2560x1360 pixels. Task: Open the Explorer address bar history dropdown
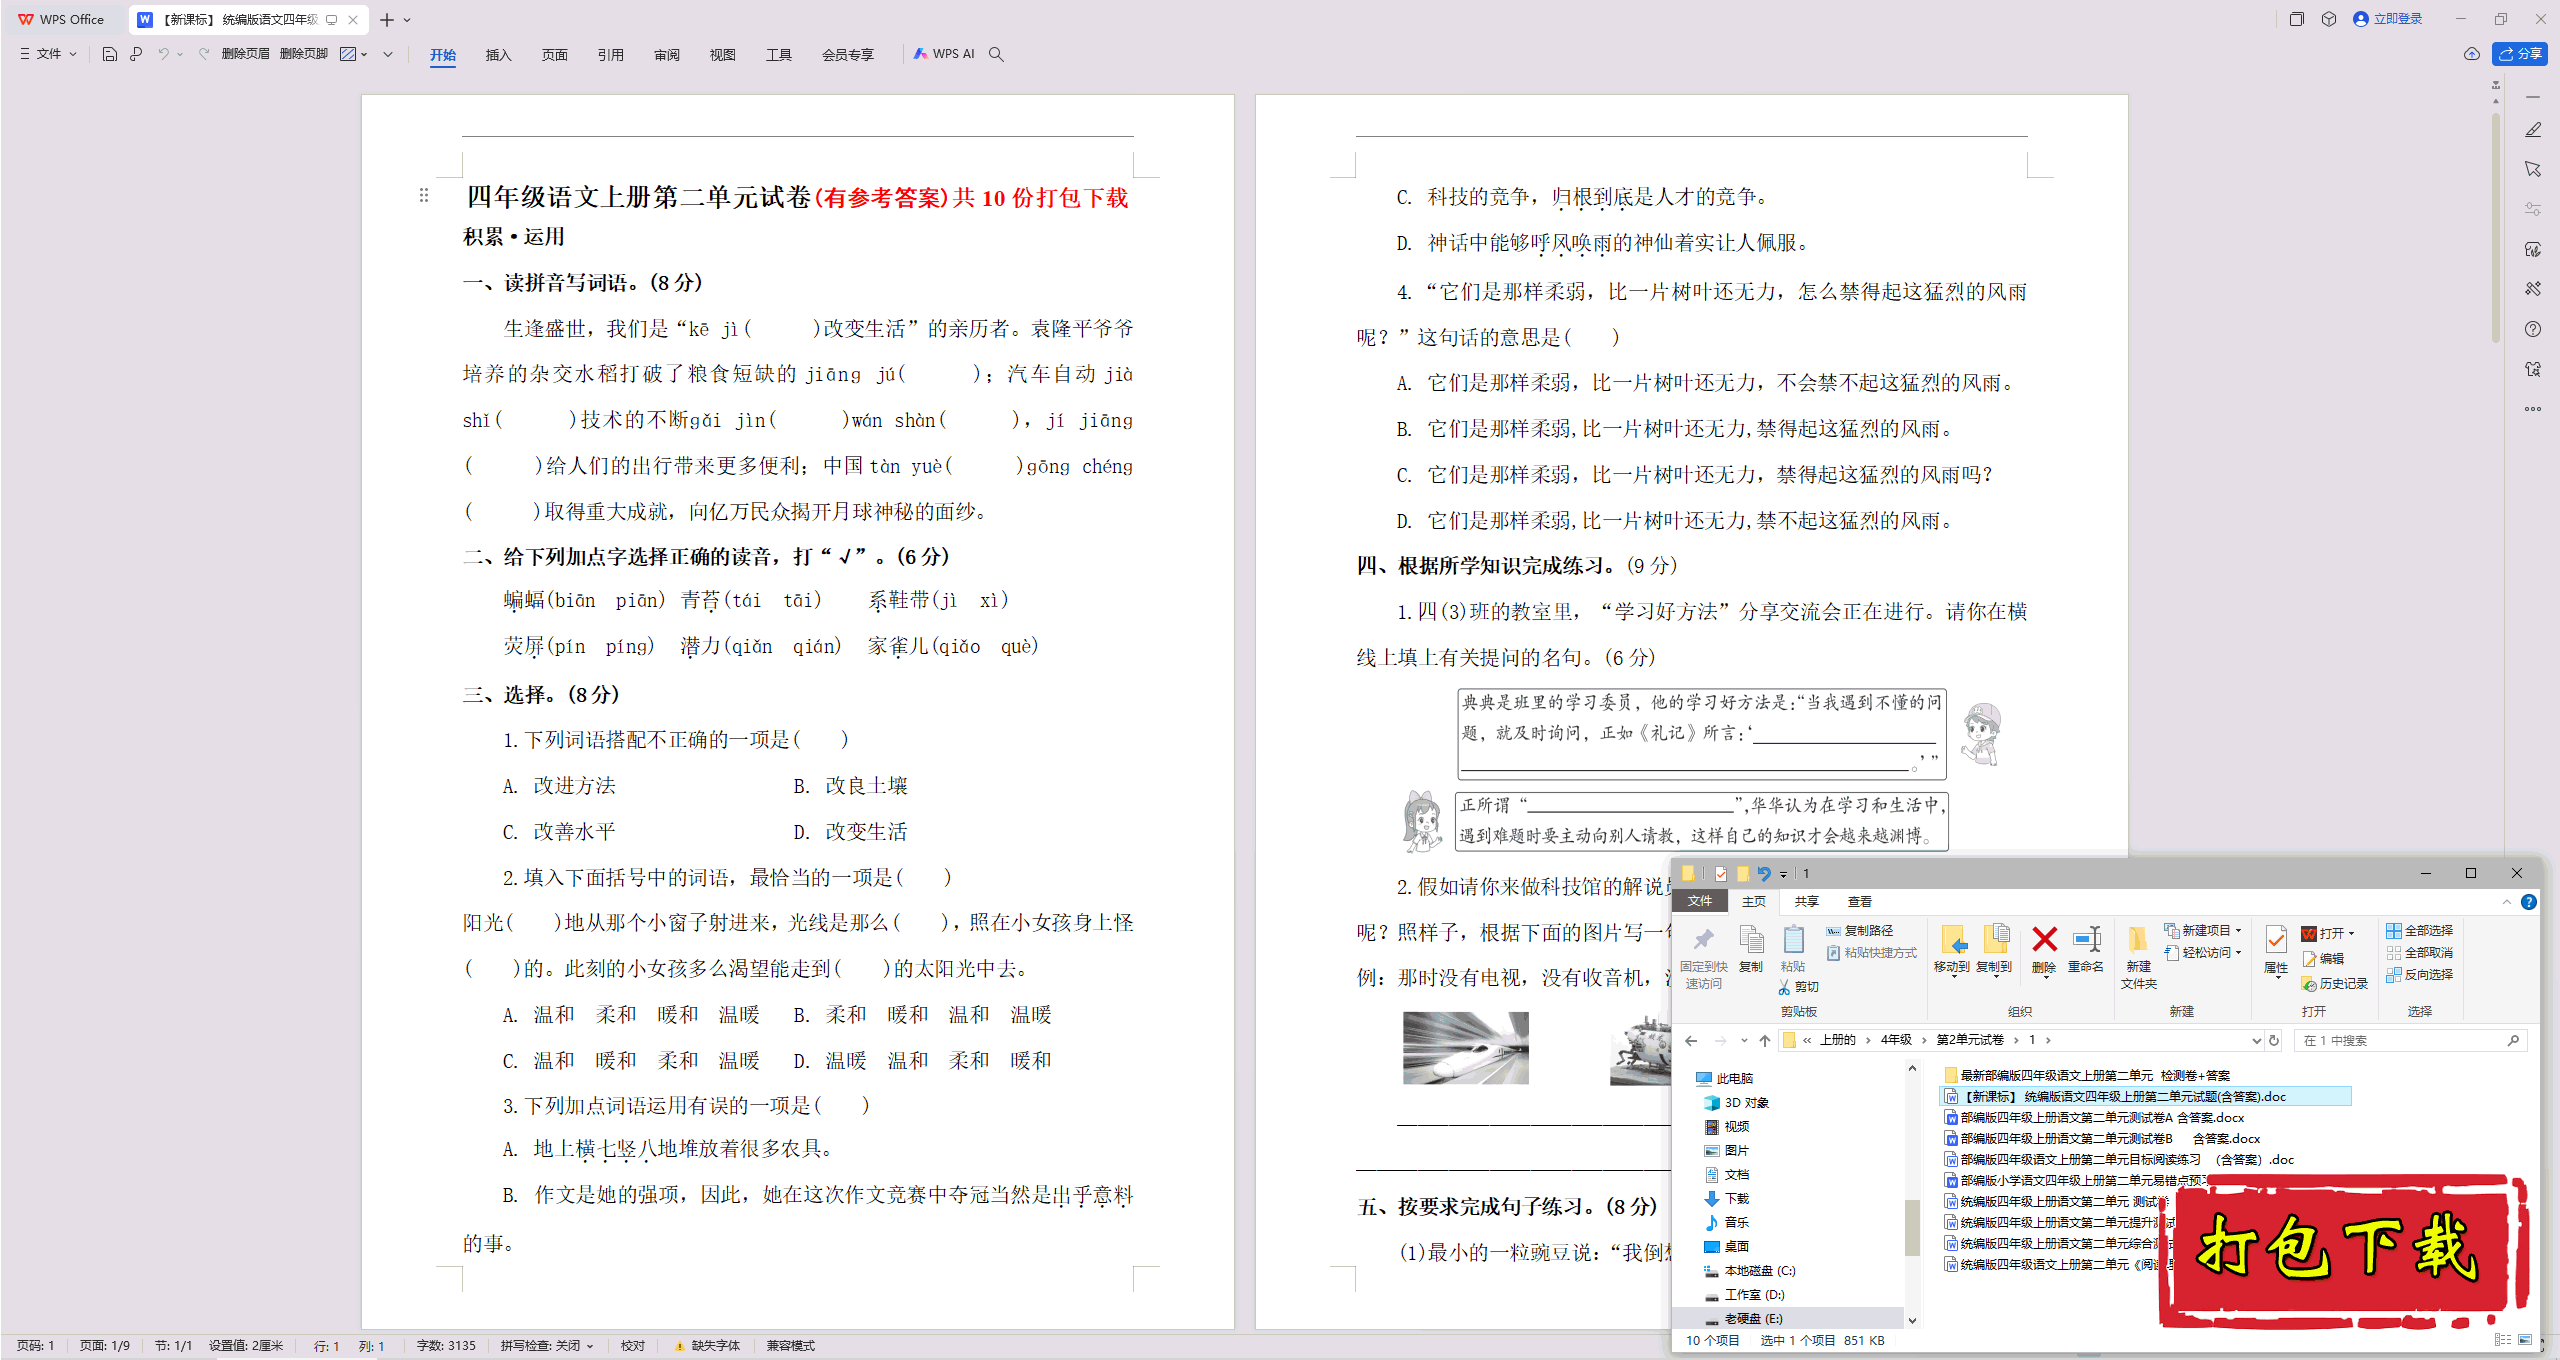click(2256, 1040)
